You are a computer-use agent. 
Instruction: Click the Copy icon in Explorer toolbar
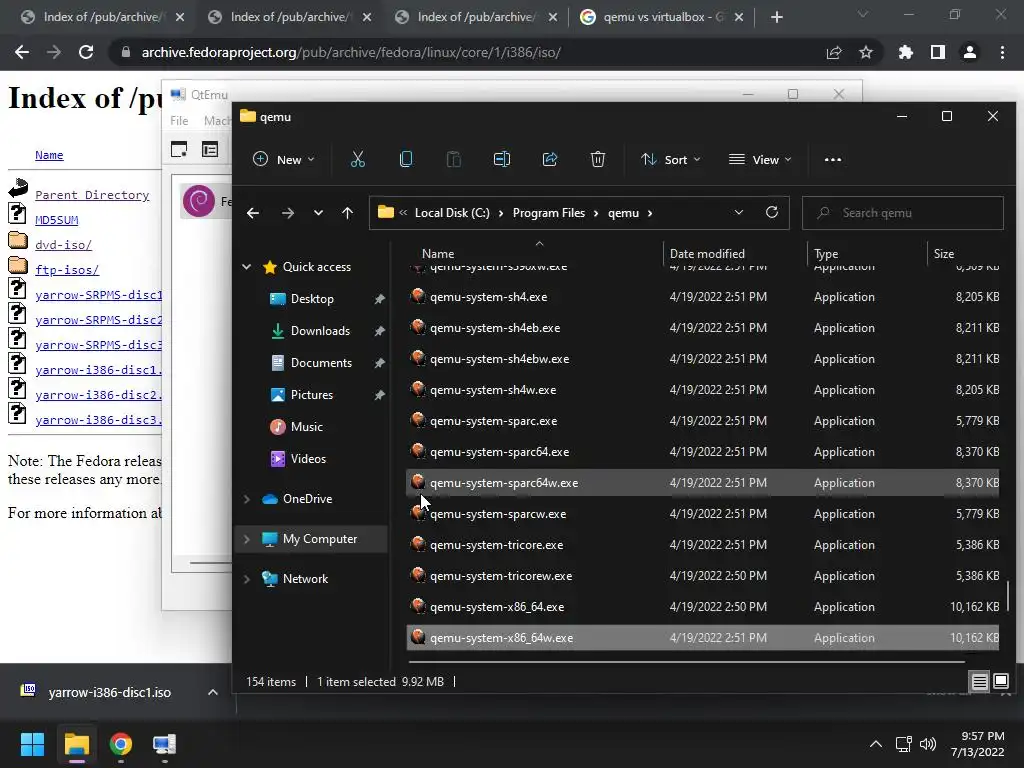pyautogui.click(x=406, y=159)
